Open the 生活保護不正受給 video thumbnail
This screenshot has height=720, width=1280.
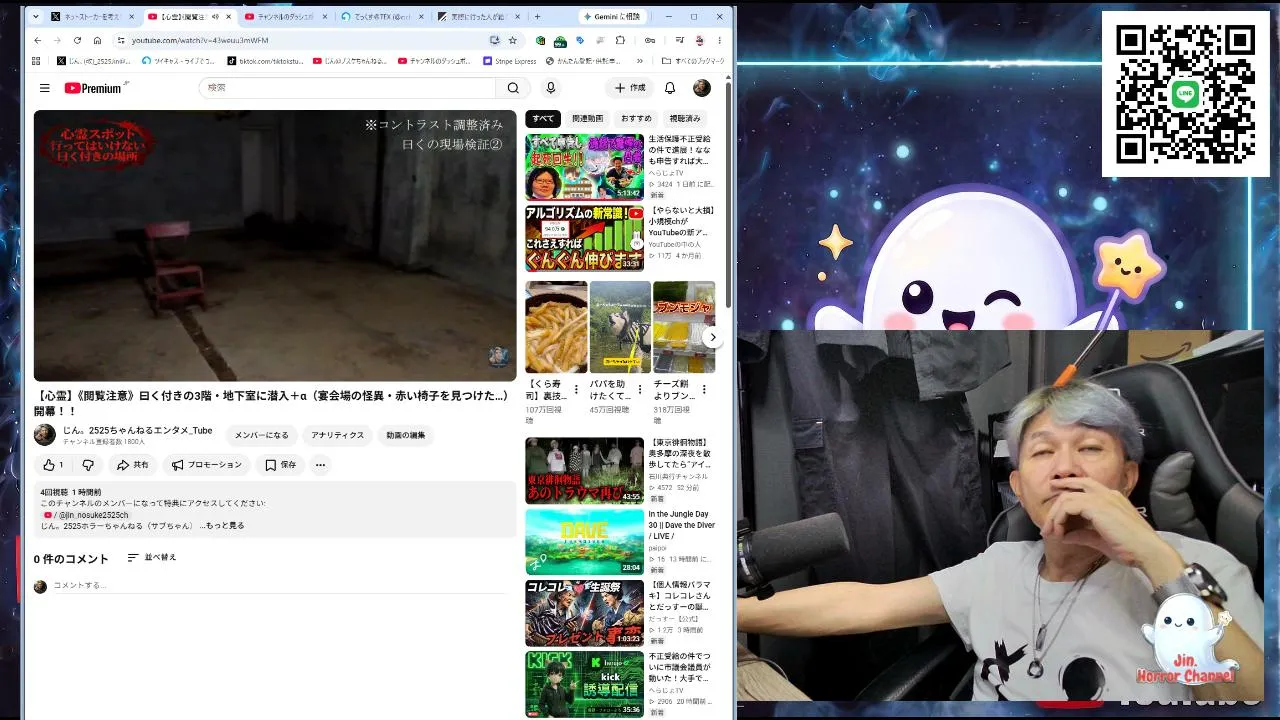tap(585, 167)
